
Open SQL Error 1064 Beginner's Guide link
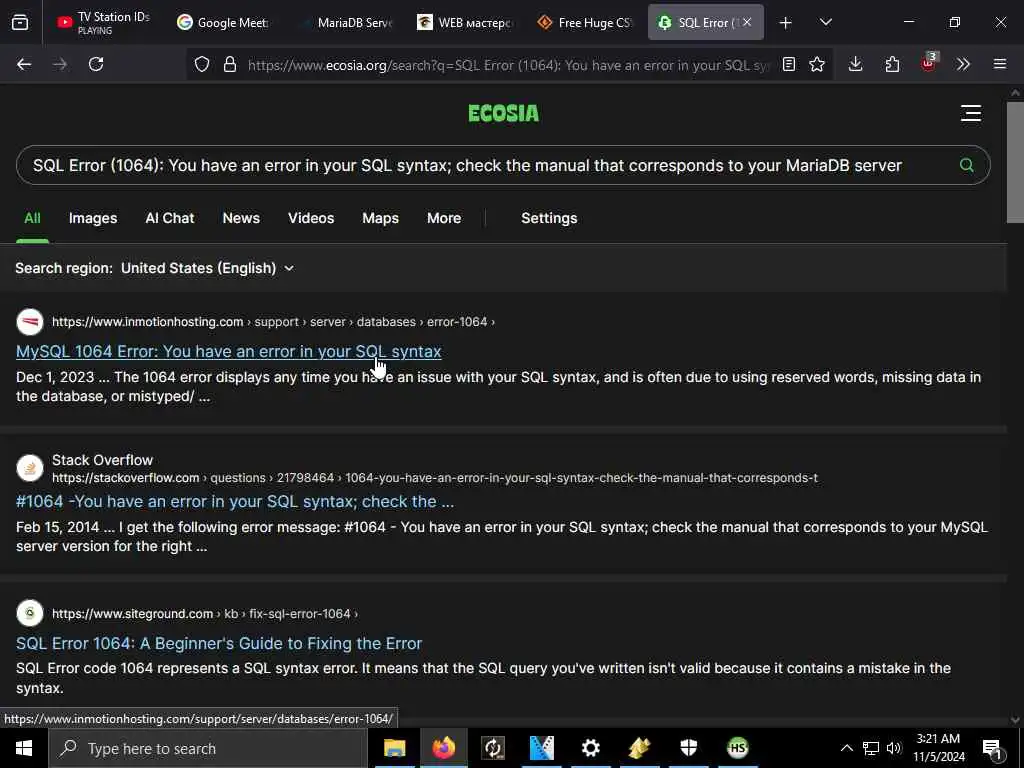pyautogui.click(x=219, y=643)
